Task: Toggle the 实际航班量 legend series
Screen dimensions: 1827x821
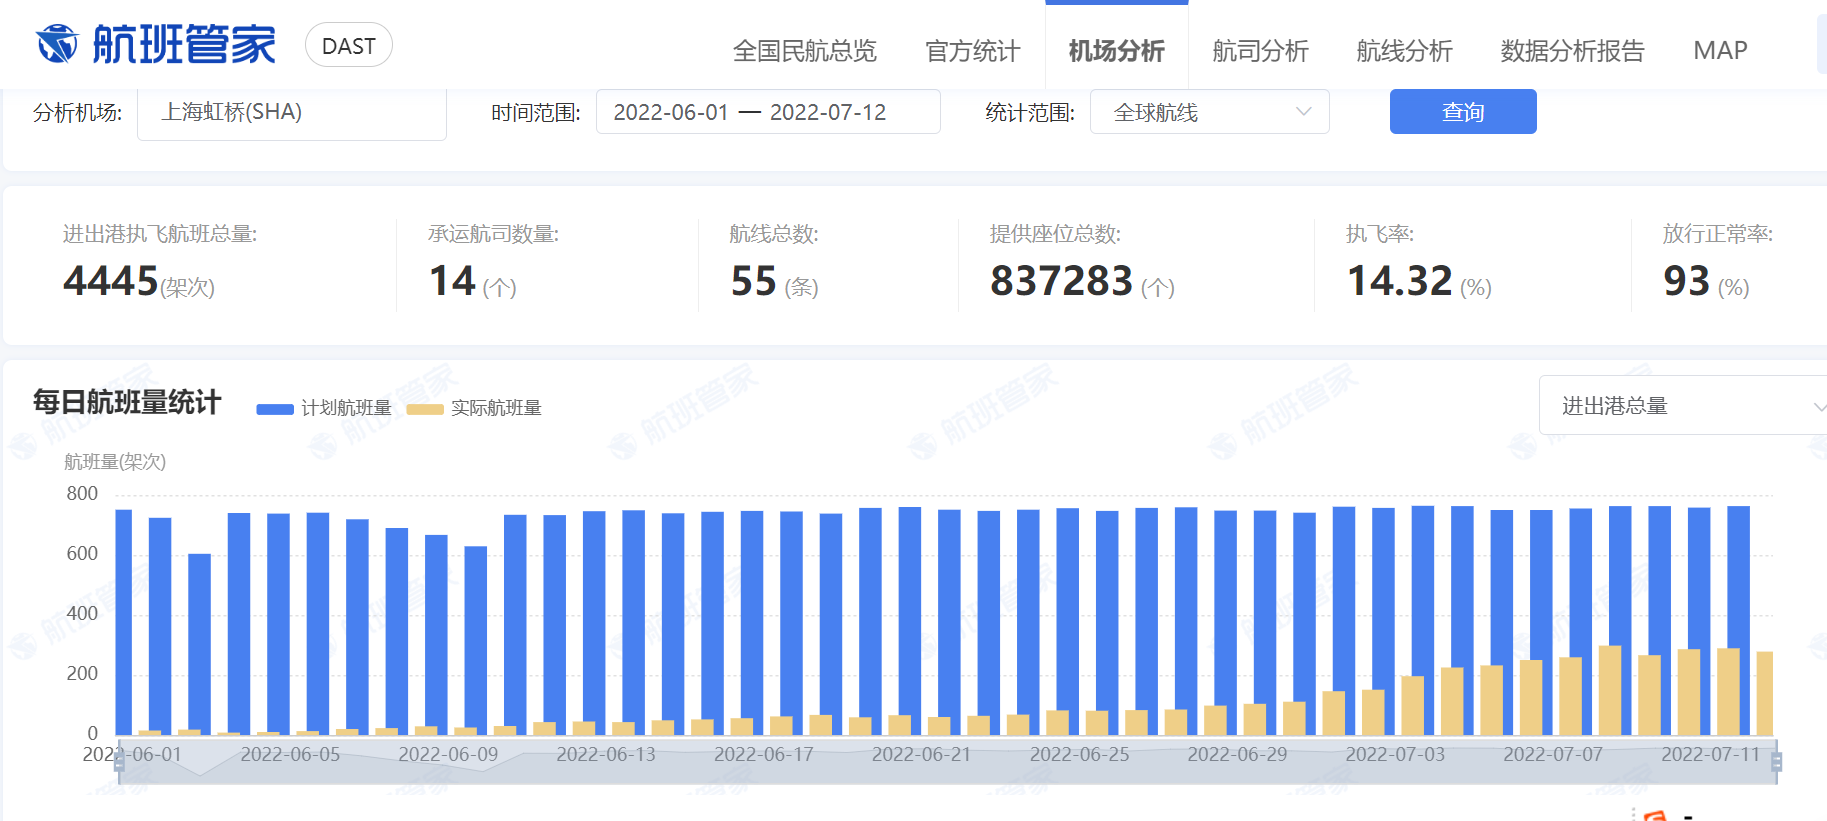Action: (475, 408)
